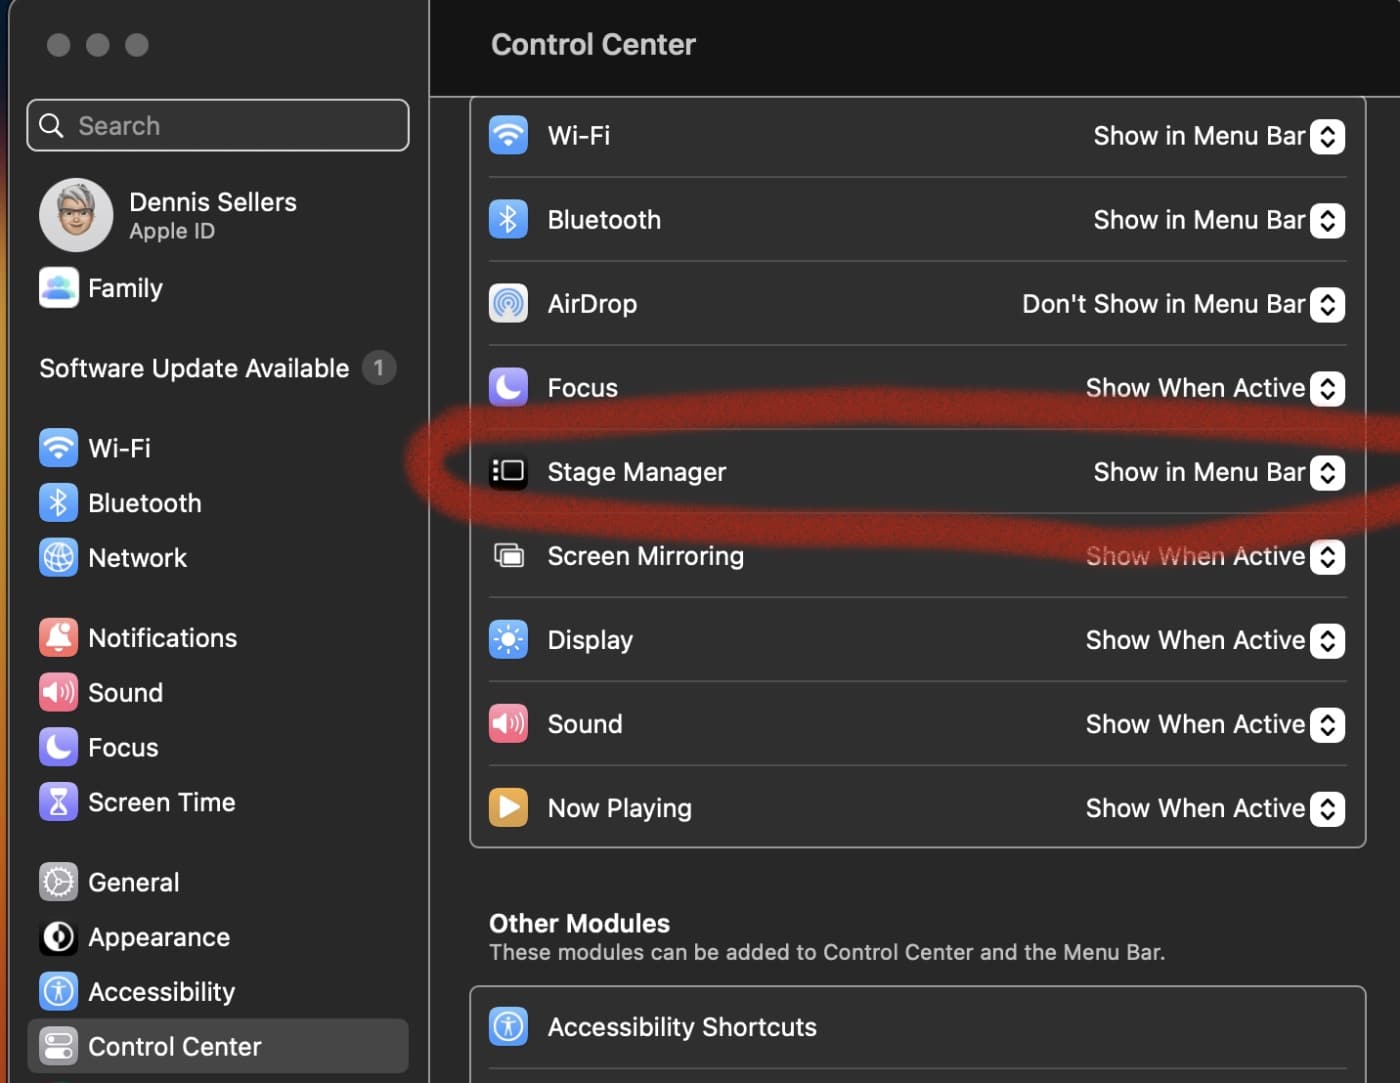Click the Now Playing play icon
The image size is (1400, 1083).
pos(508,807)
